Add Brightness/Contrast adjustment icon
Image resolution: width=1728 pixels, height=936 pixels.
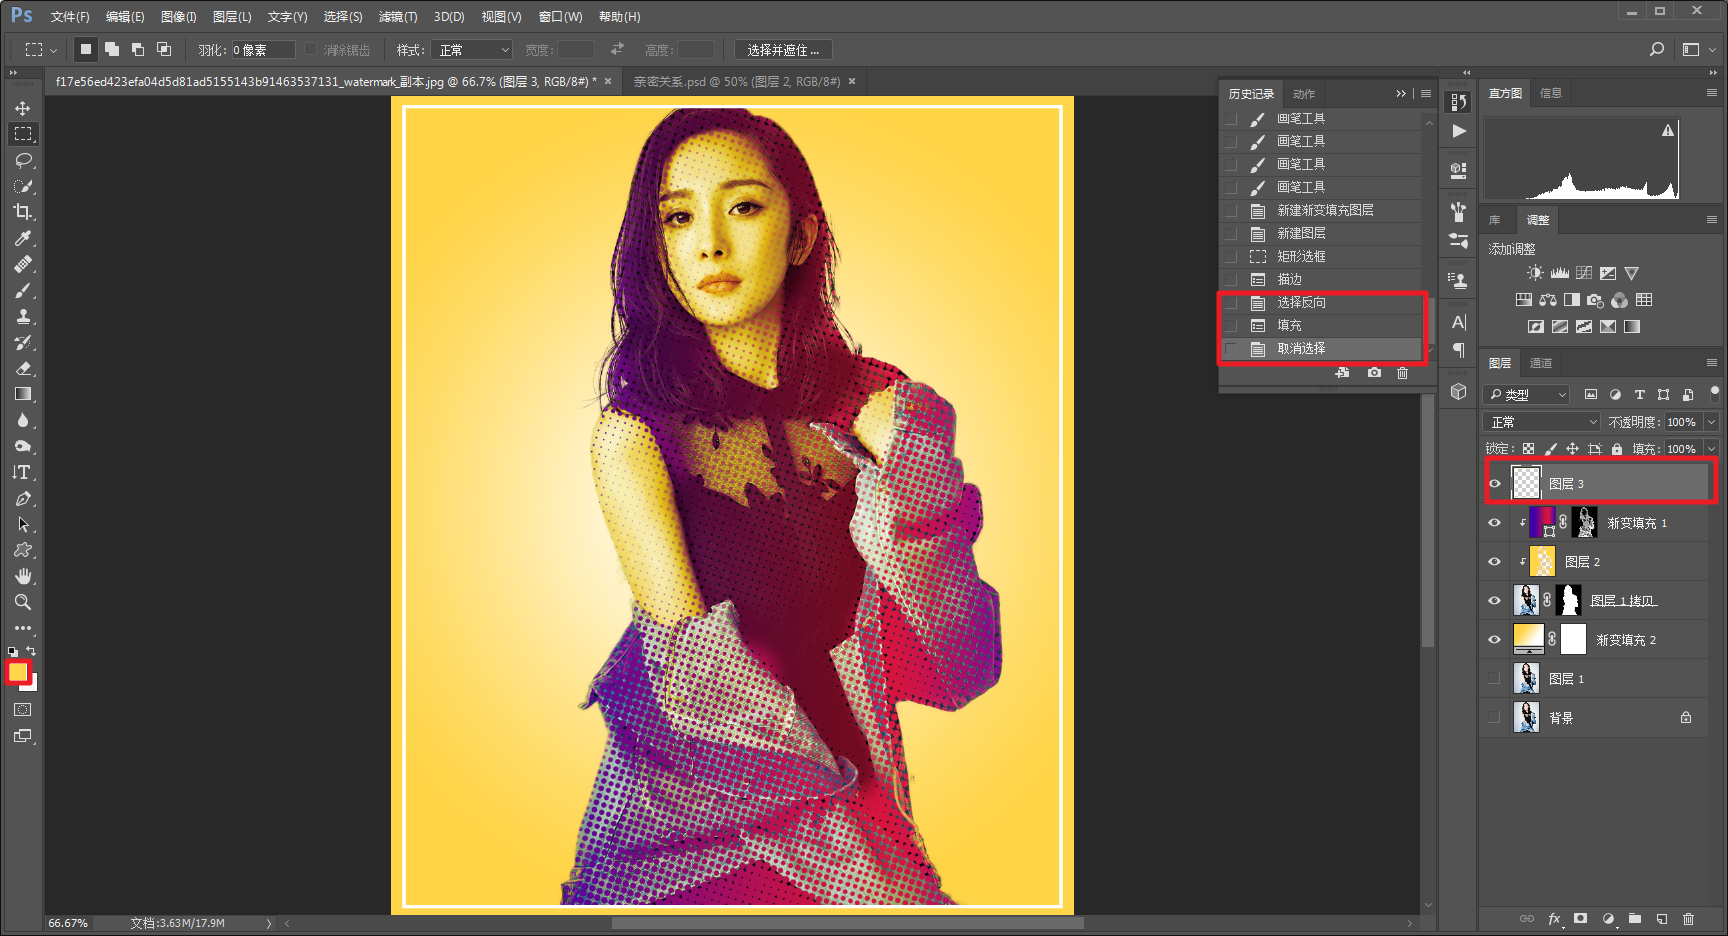point(1535,273)
